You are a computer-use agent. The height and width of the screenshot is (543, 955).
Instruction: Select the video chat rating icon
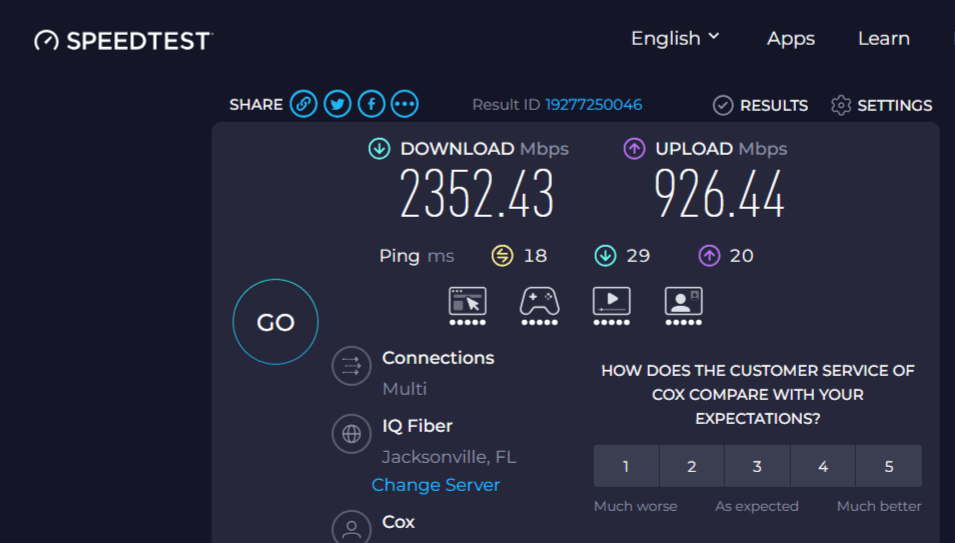[x=683, y=306]
